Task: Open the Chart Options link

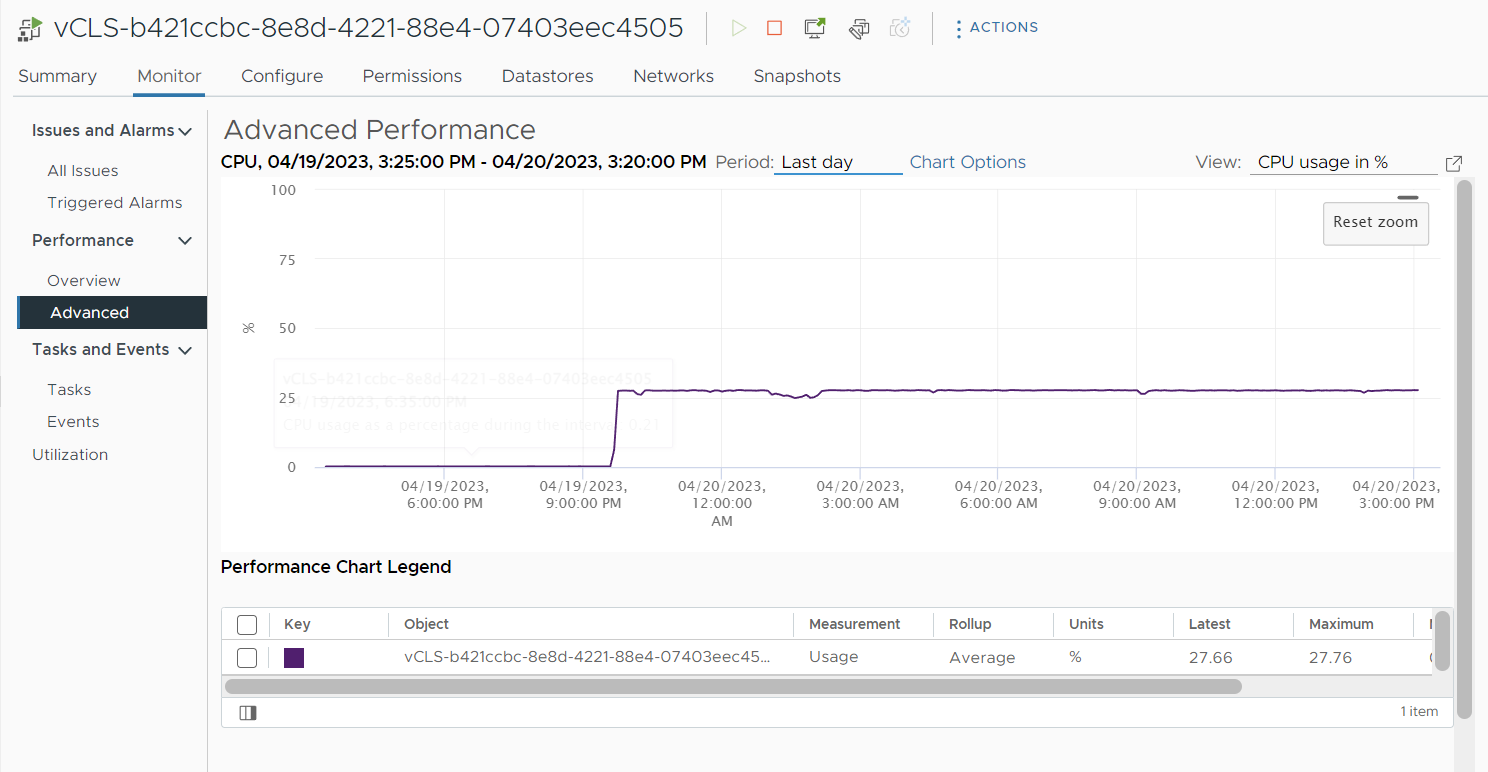Action: coord(967,162)
